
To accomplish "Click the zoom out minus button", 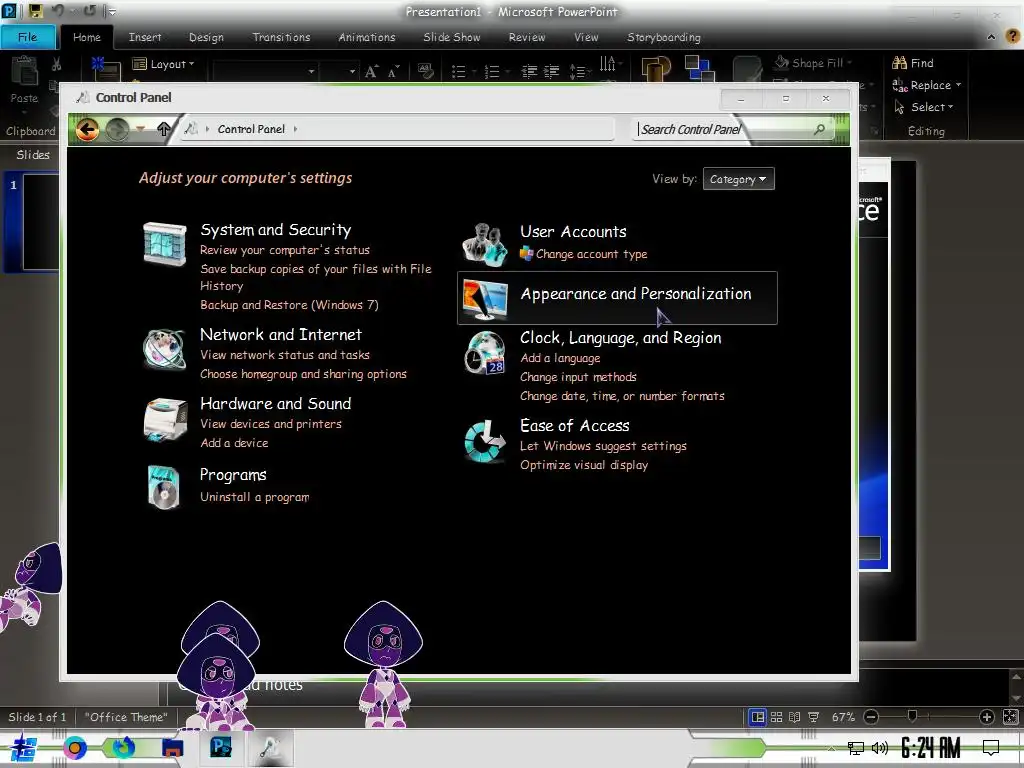I will (871, 717).
